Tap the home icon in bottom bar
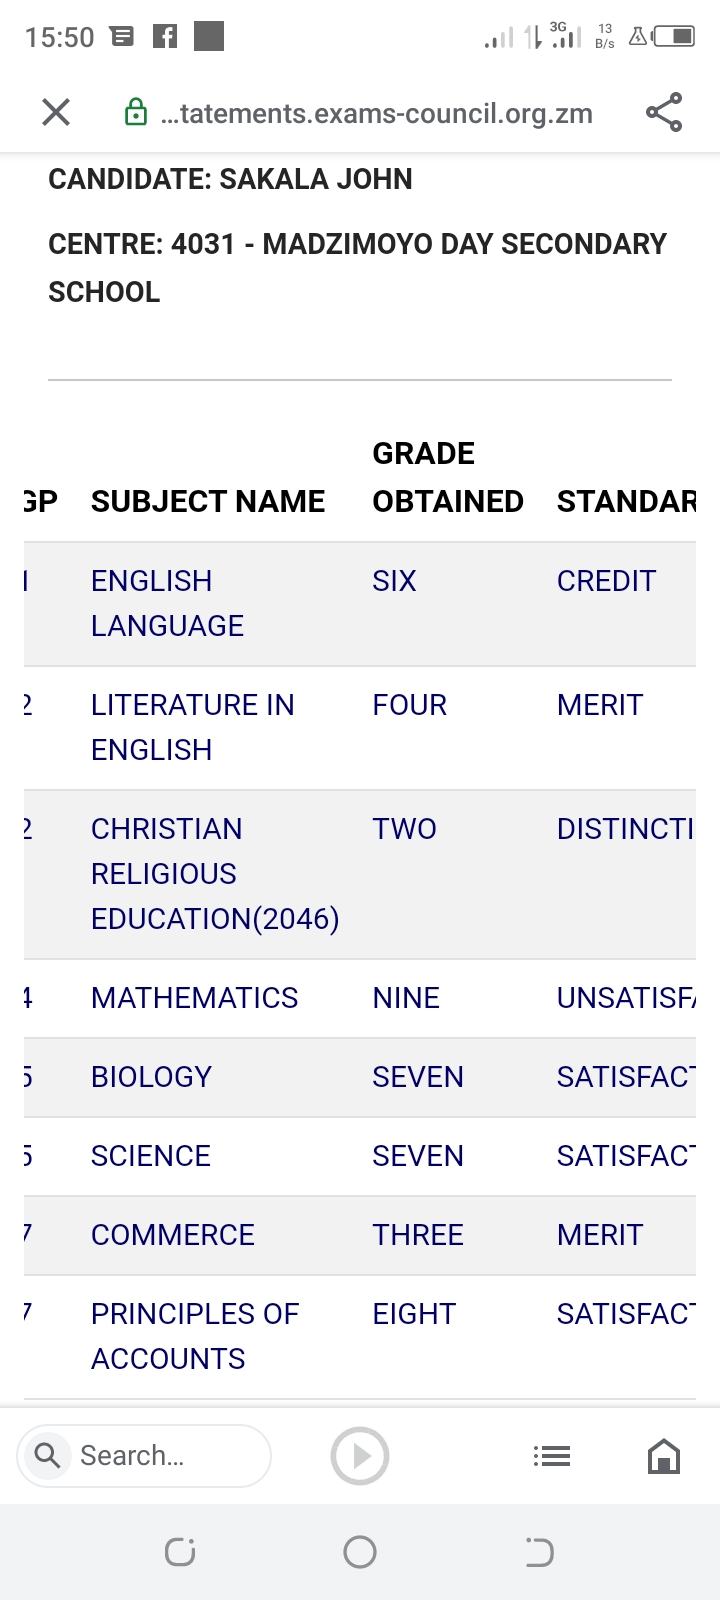This screenshot has height=1600, width=720. coord(664,1456)
